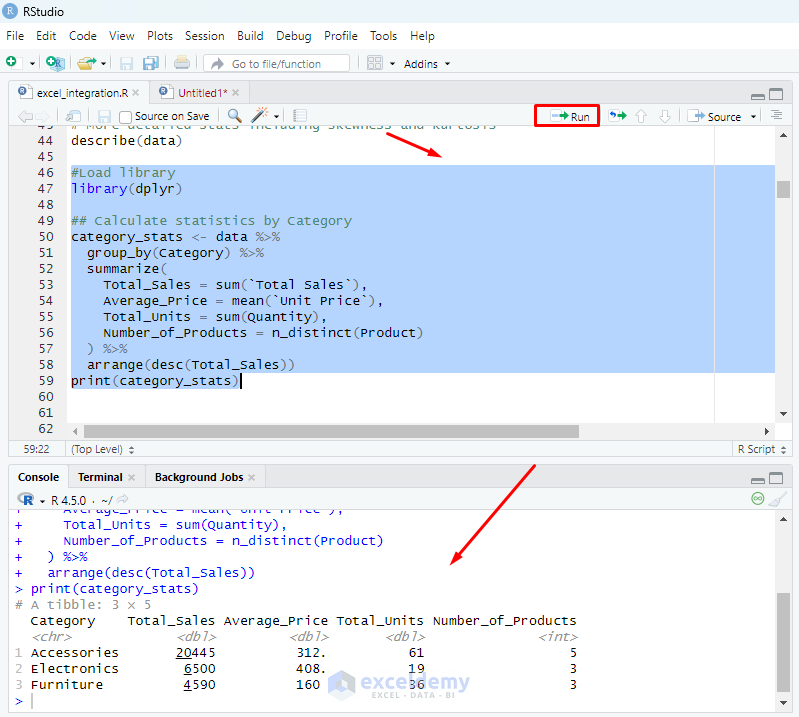The image size is (799, 717).
Task: Open Find/Replace with the magnifier icon
Action: pos(234,116)
